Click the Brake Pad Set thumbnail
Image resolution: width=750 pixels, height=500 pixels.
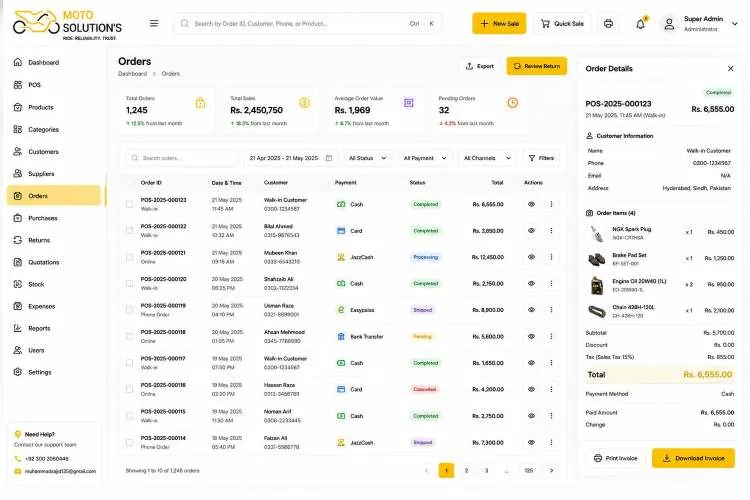[x=596, y=259]
